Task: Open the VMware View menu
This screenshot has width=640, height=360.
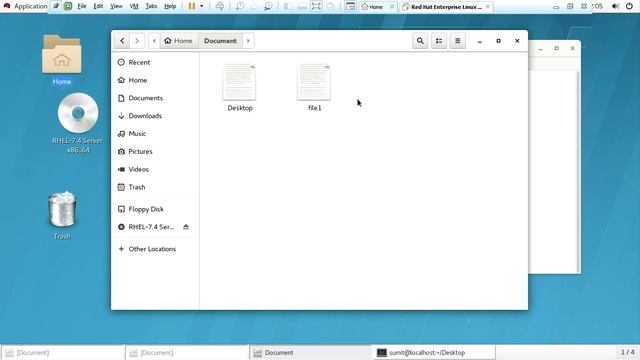Action: pyautogui.click(x=116, y=6)
